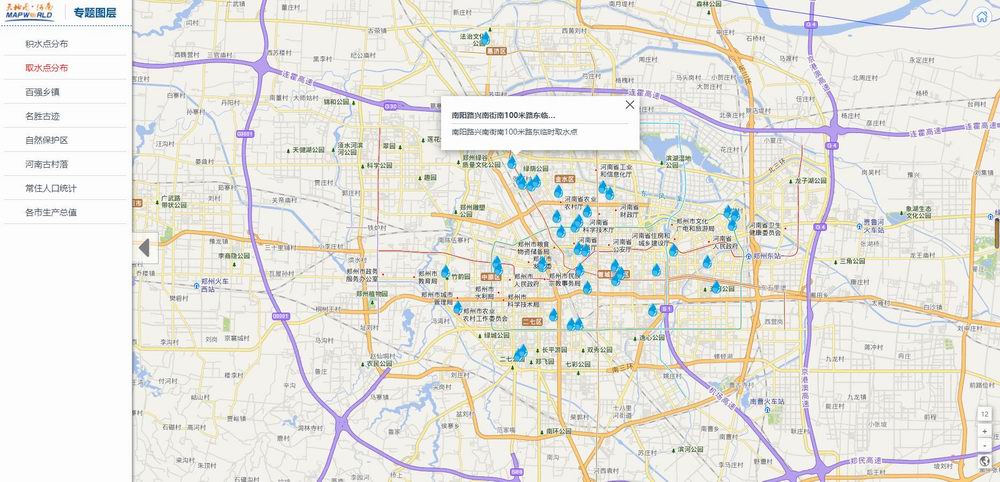Viewport: 1000px width, 482px height.
Task: Click water marker near 竹韵园
Action: click(x=446, y=271)
